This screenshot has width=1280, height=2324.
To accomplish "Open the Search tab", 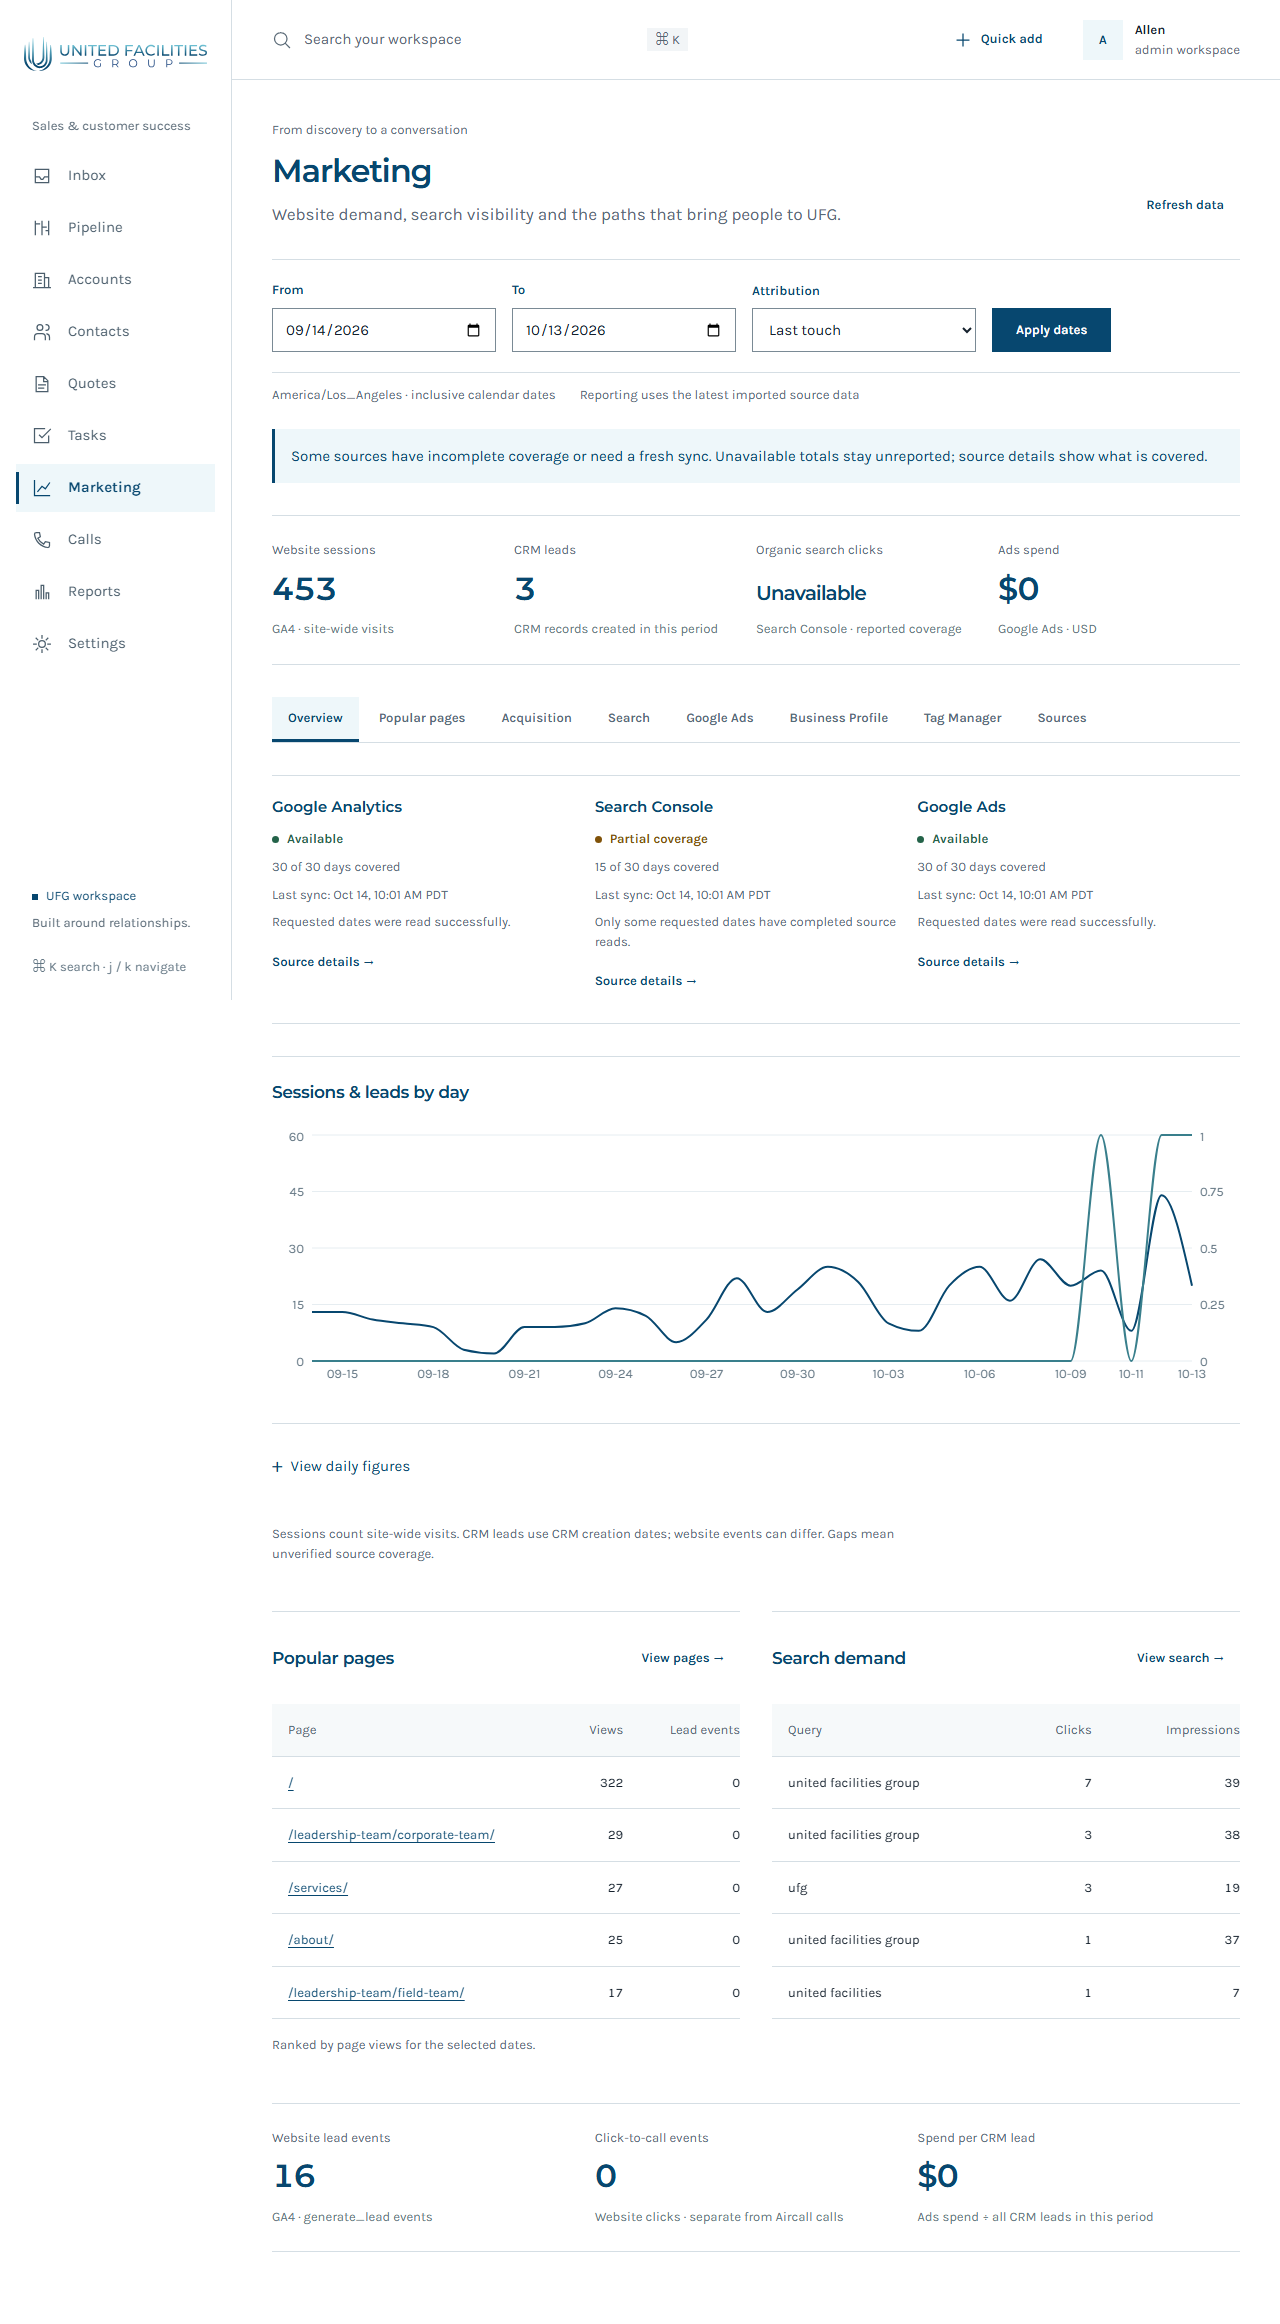I will click(629, 719).
